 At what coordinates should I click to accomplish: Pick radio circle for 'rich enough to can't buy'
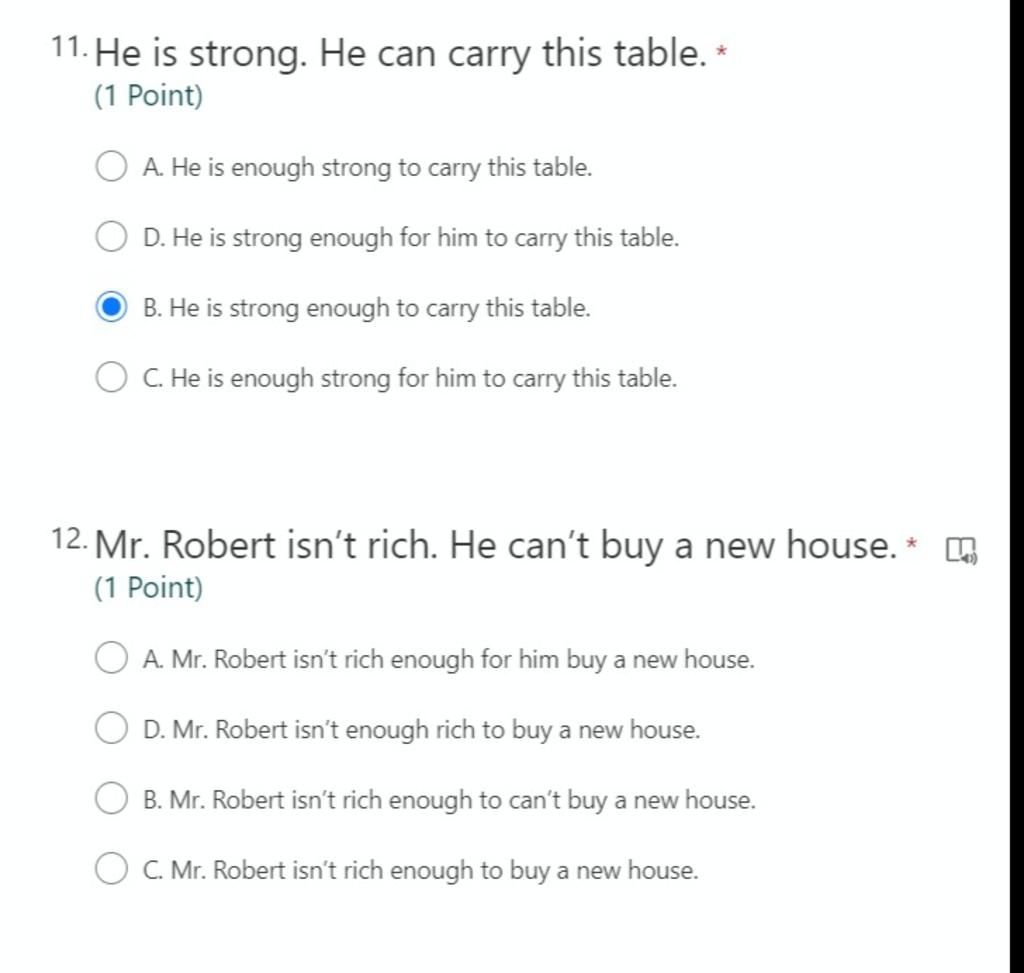(x=111, y=800)
